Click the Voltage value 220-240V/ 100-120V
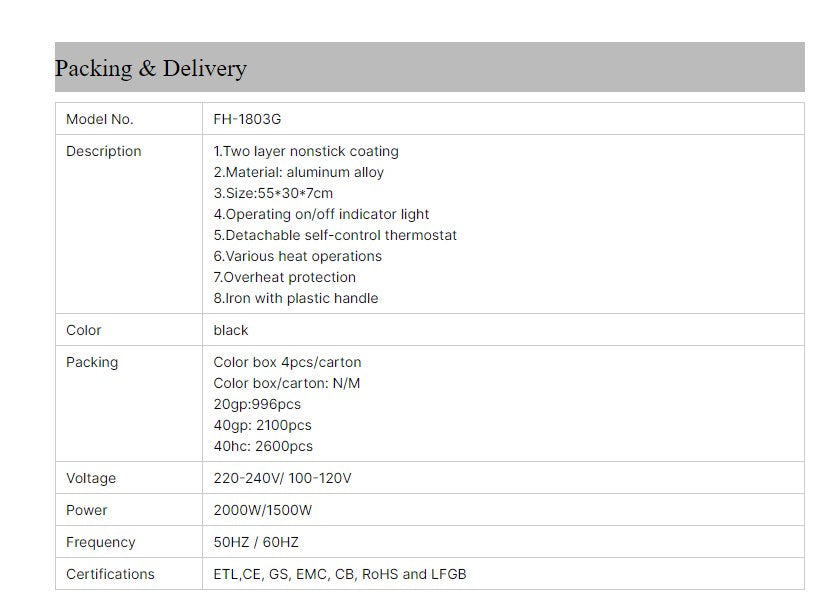Viewport: 826px width, 614px height. coord(282,478)
